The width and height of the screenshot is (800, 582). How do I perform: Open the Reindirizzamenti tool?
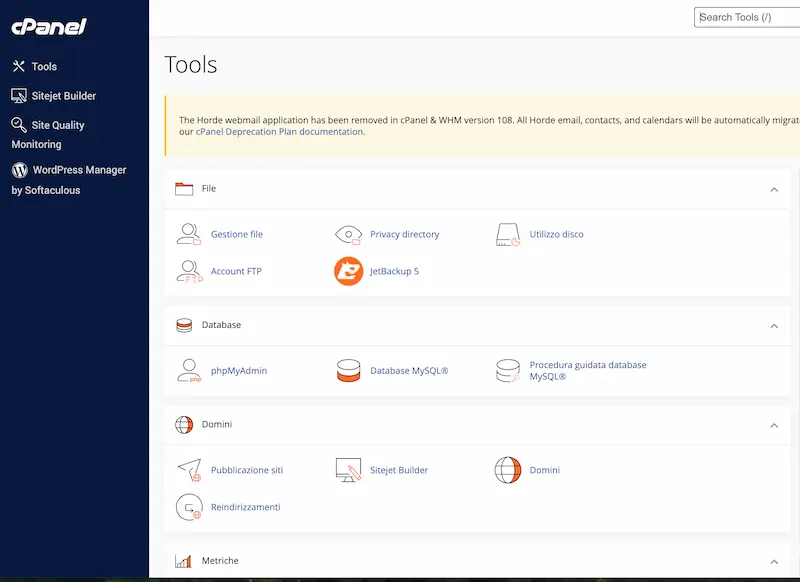pos(245,507)
